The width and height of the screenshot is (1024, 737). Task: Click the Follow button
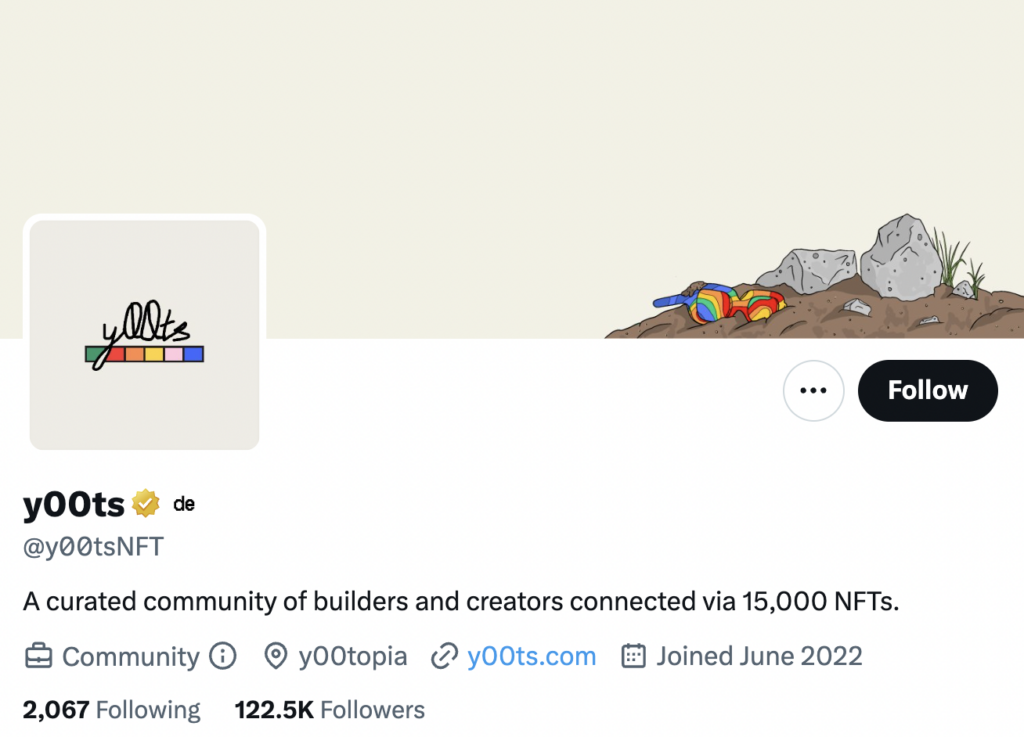927,391
